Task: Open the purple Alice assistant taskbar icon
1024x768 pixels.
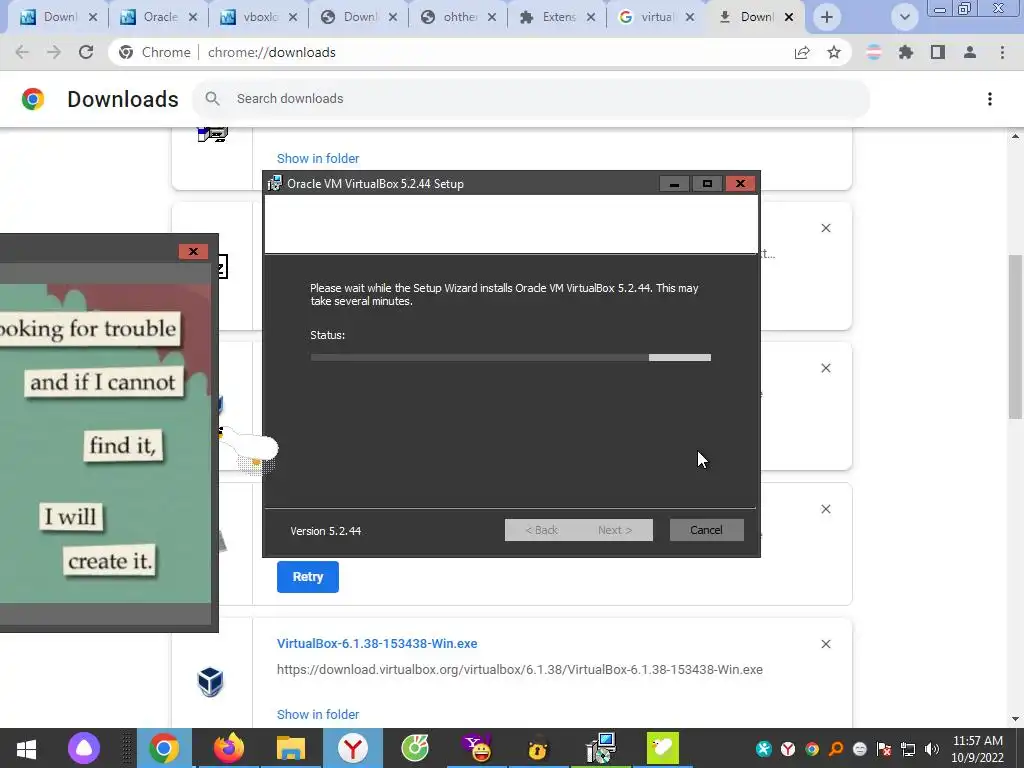Action: pos(84,748)
